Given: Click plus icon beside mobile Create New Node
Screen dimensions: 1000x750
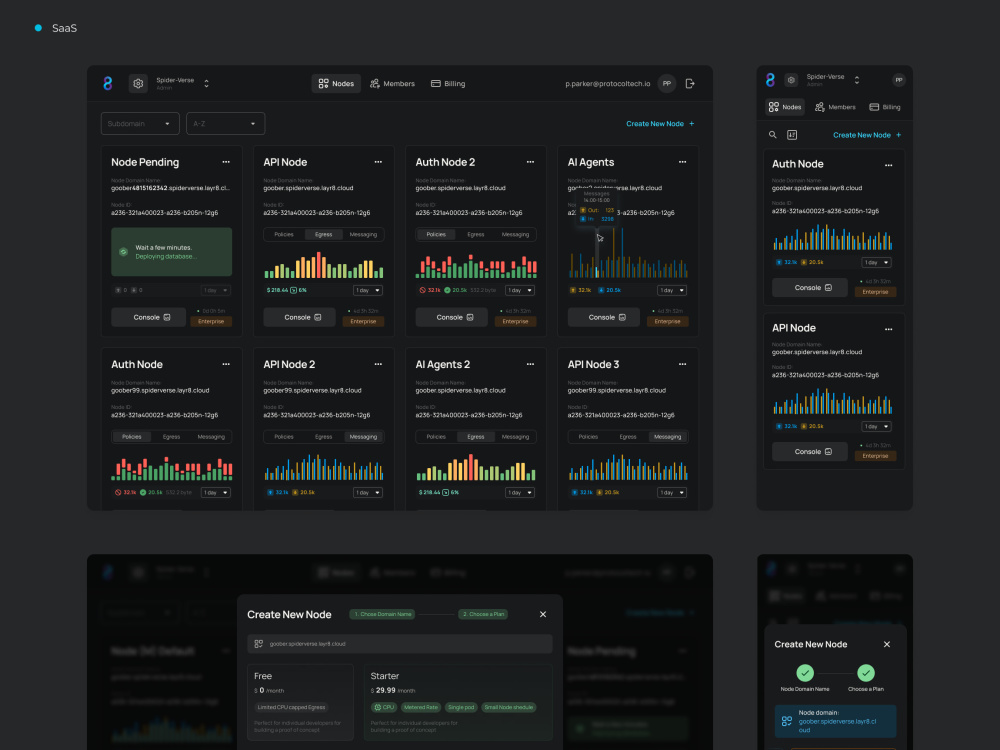Looking at the screenshot, I should point(899,135).
